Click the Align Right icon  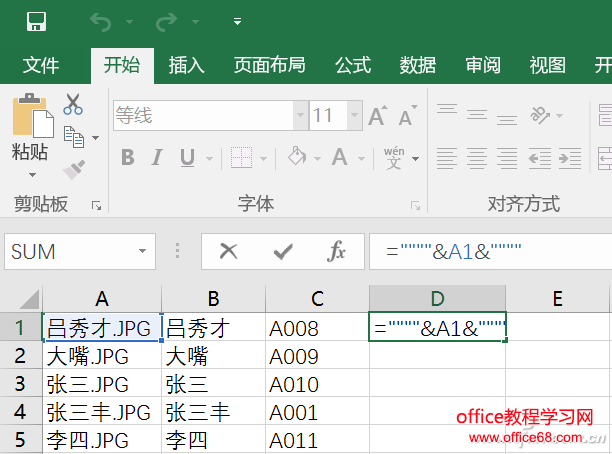click(507, 158)
